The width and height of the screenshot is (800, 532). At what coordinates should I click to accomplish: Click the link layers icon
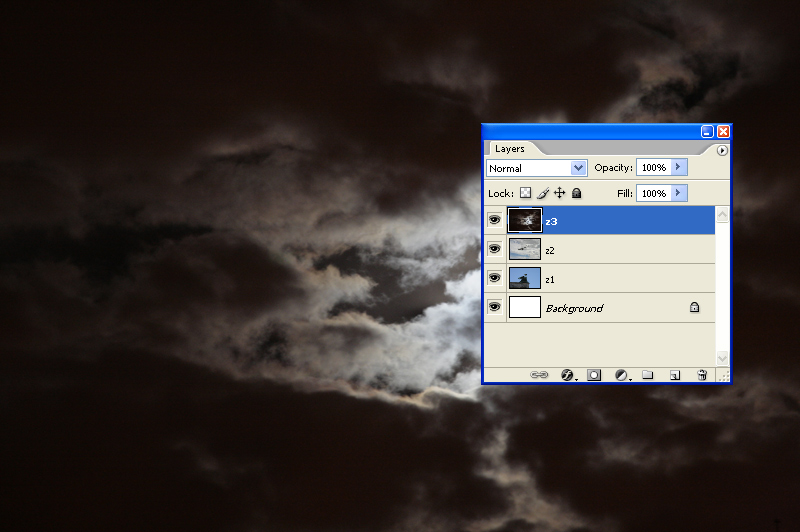tap(539, 375)
